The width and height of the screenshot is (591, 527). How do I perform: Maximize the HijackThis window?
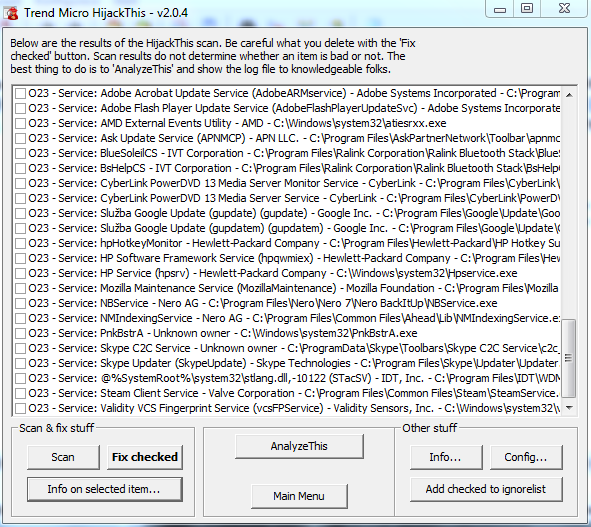(x=527, y=8)
